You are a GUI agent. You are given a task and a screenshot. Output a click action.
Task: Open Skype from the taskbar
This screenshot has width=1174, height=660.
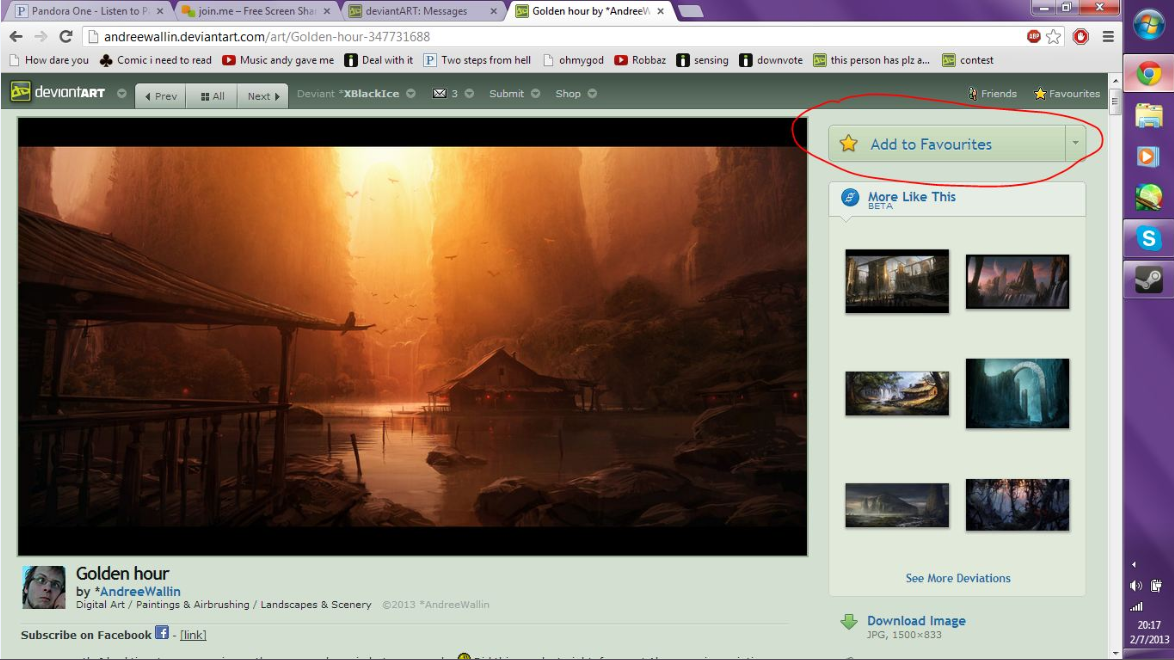pyautogui.click(x=1149, y=238)
